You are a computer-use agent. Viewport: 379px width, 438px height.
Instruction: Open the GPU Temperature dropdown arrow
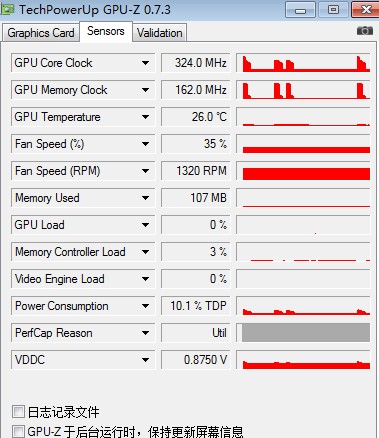[x=145, y=117]
